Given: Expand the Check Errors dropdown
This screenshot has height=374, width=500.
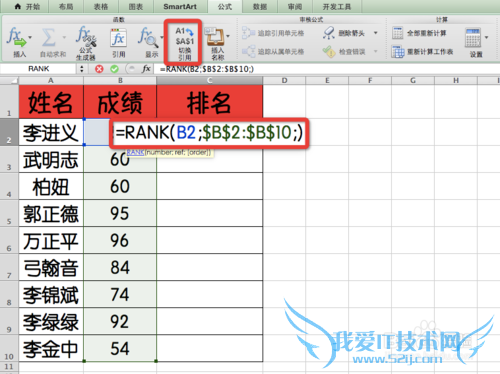Looking at the screenshot, I should click(x=376, y=51).
